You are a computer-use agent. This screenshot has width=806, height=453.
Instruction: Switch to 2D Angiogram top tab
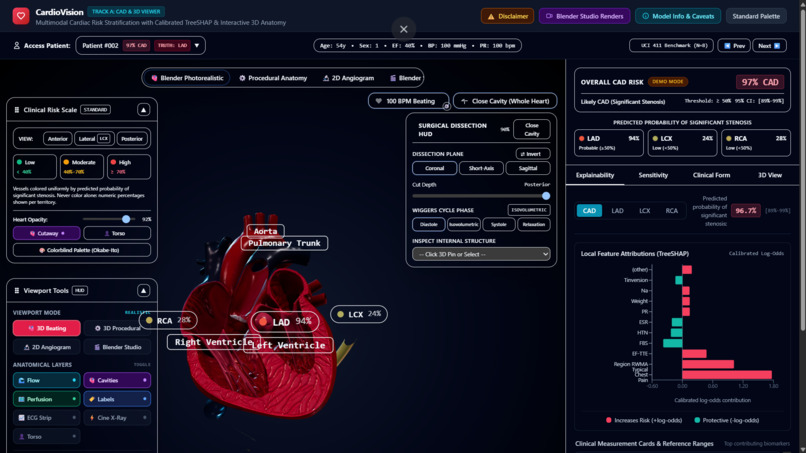(x=349, y=78)
